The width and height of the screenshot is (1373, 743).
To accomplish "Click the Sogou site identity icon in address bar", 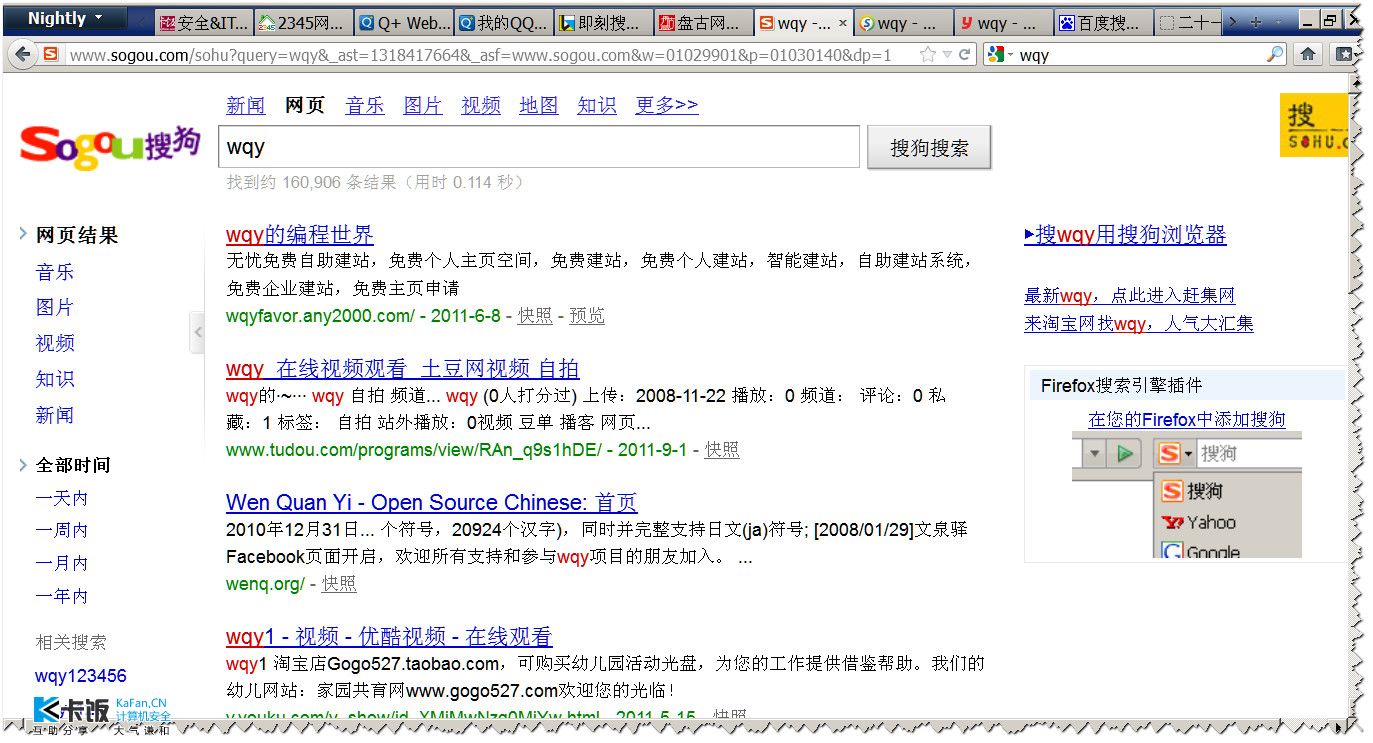I will [x=51, y=55].
